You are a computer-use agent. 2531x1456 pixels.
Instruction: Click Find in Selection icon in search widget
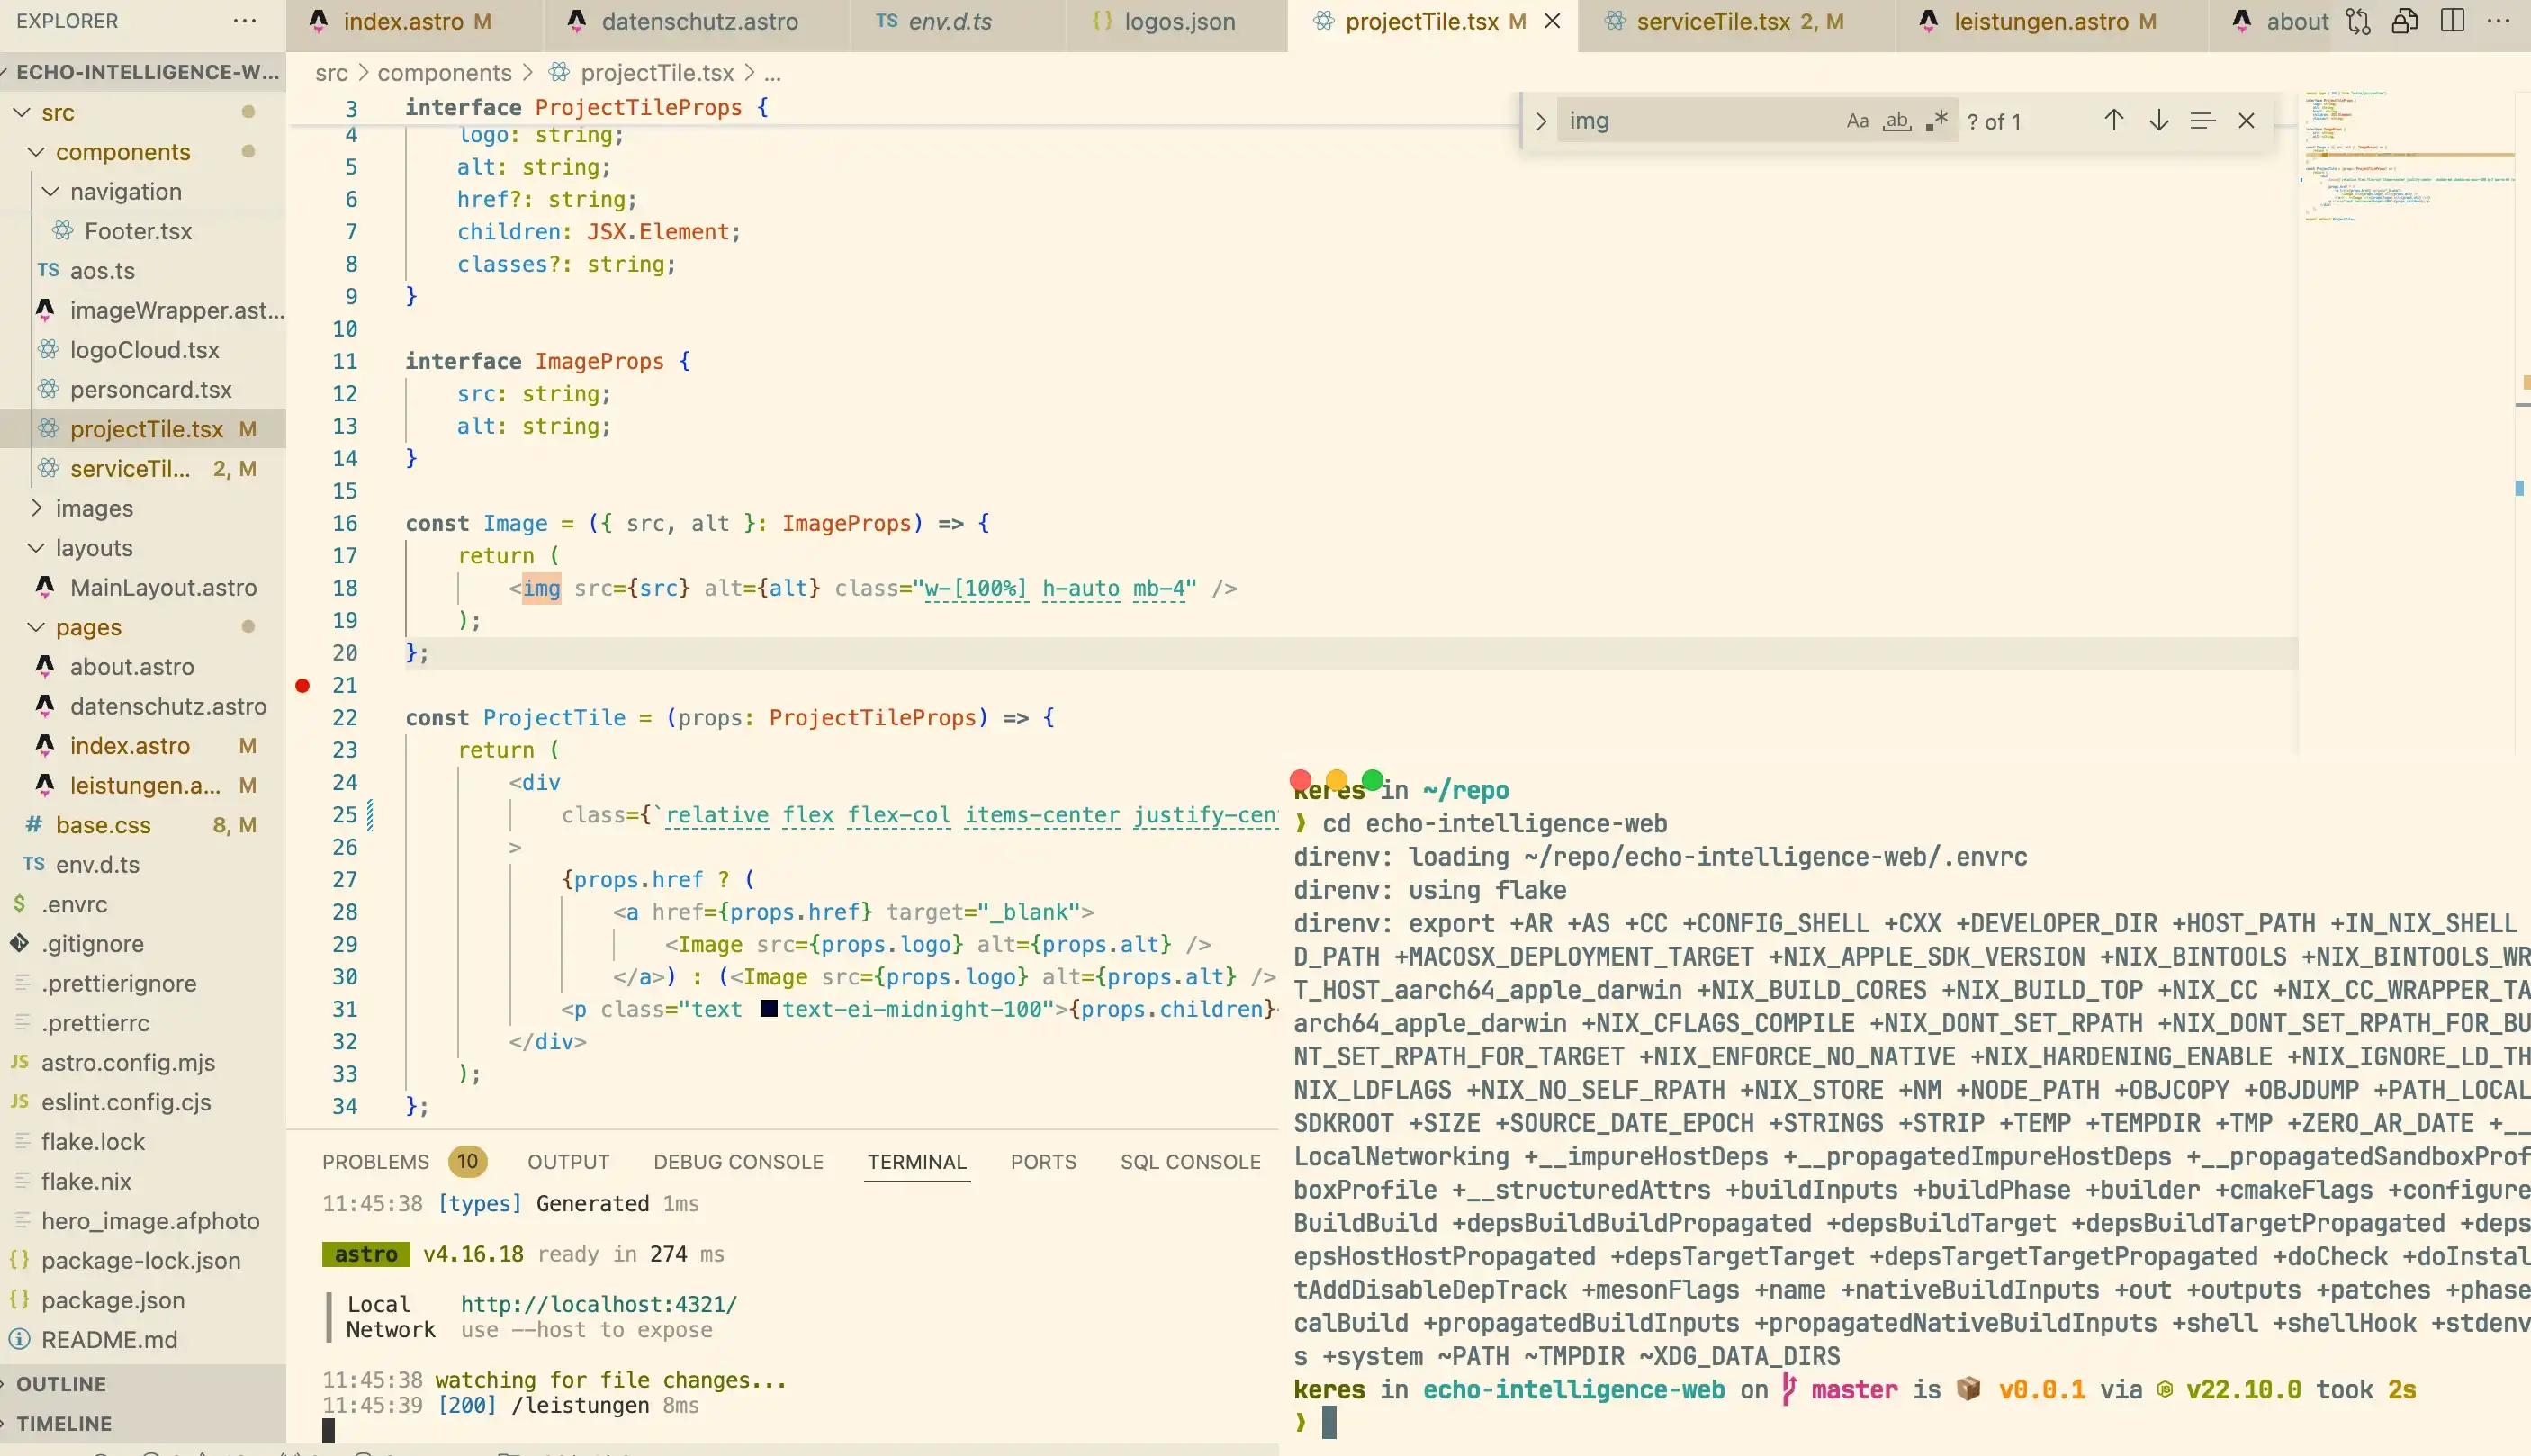pos(2202,120)
